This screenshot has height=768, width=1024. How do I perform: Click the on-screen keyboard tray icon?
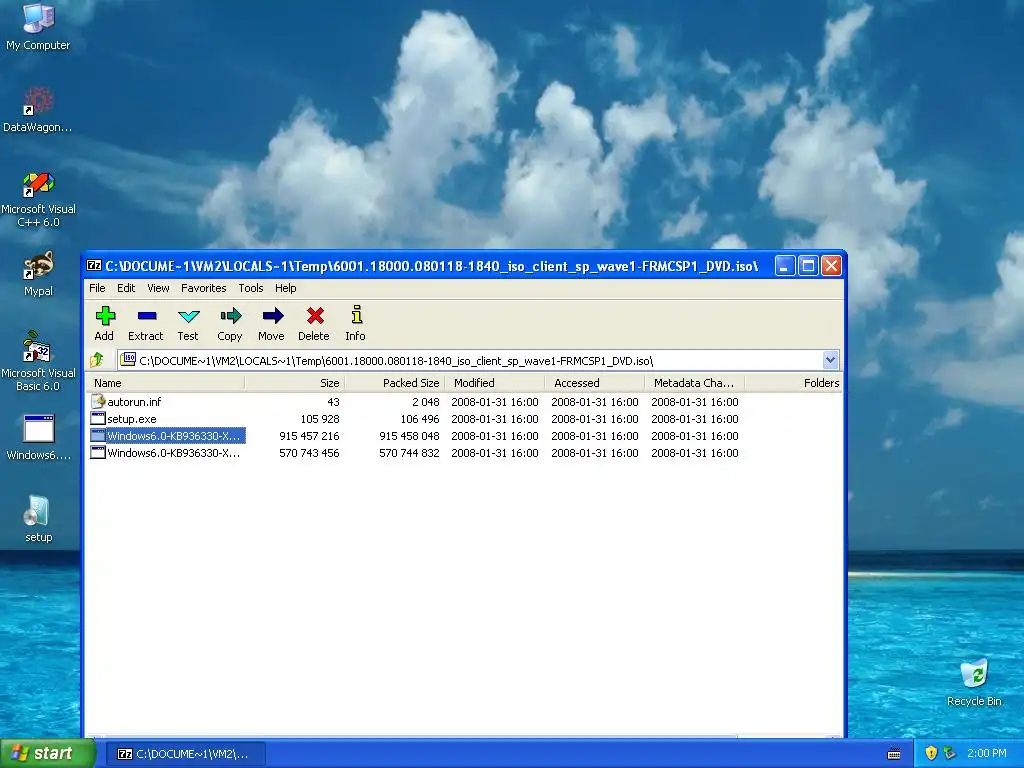pos(894,754)
